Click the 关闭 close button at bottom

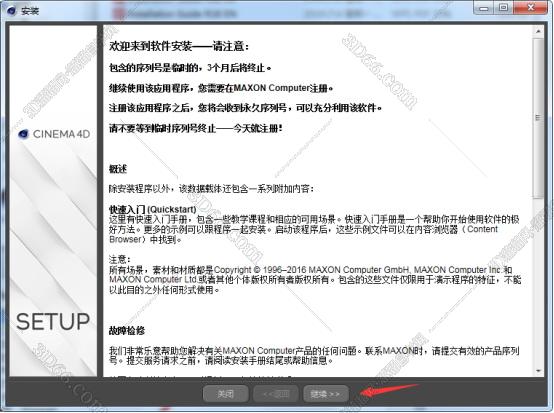pyautogui.click(x=225, y=393)
